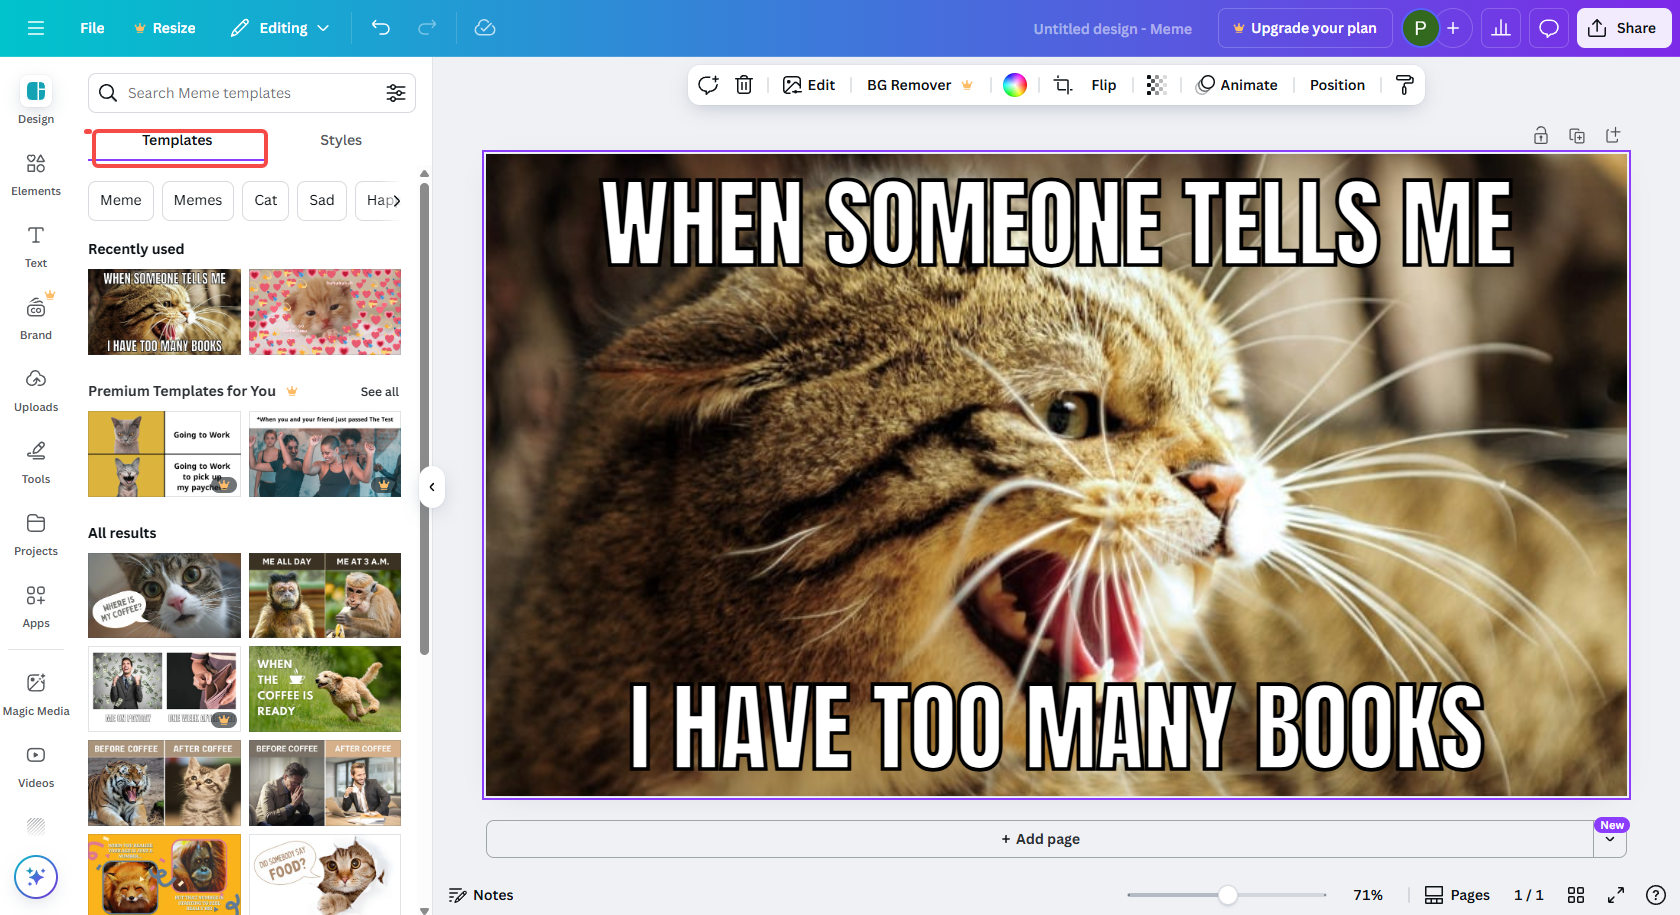Image resolution: width=1680 pixels, height=915 pixels.
Task: Click Add page bar
Action: coord(1040,840)
